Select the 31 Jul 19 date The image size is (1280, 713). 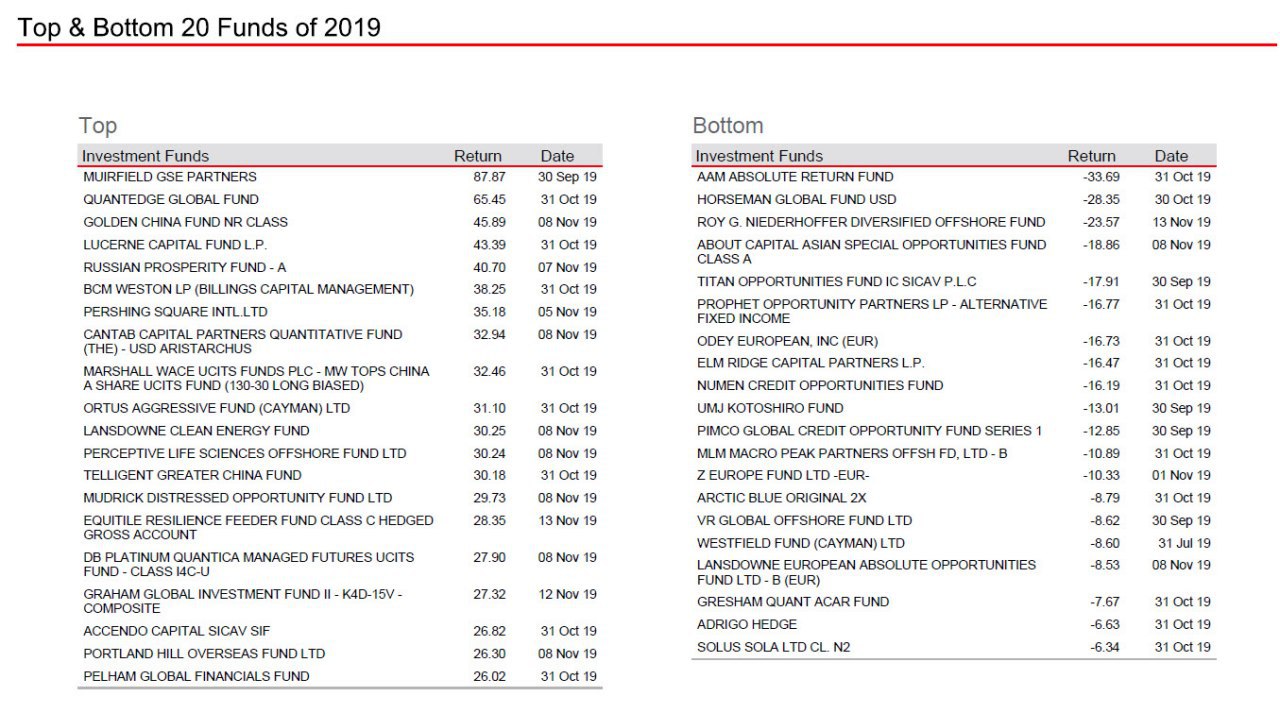(1184, 543)
